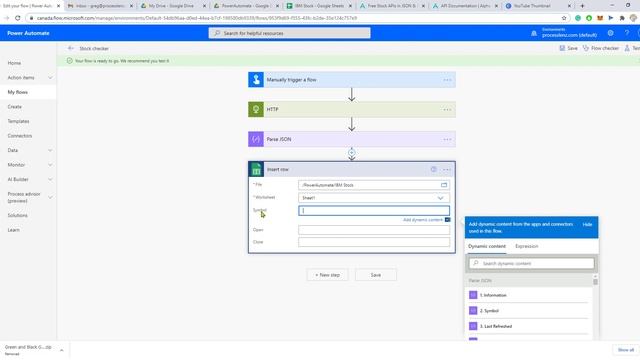Open My flows in the sidebar

(18, 92)
